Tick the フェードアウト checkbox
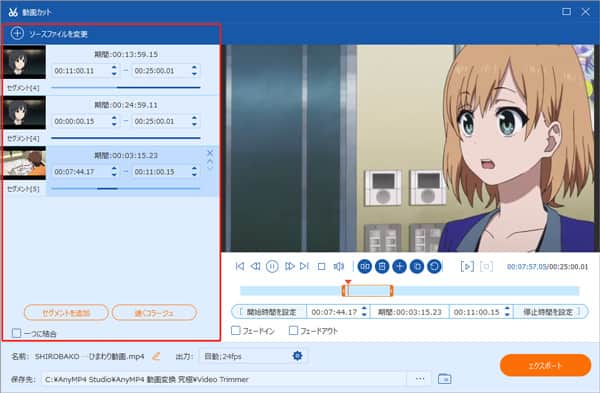The image size is (600, 393). [x=293, y=330]
